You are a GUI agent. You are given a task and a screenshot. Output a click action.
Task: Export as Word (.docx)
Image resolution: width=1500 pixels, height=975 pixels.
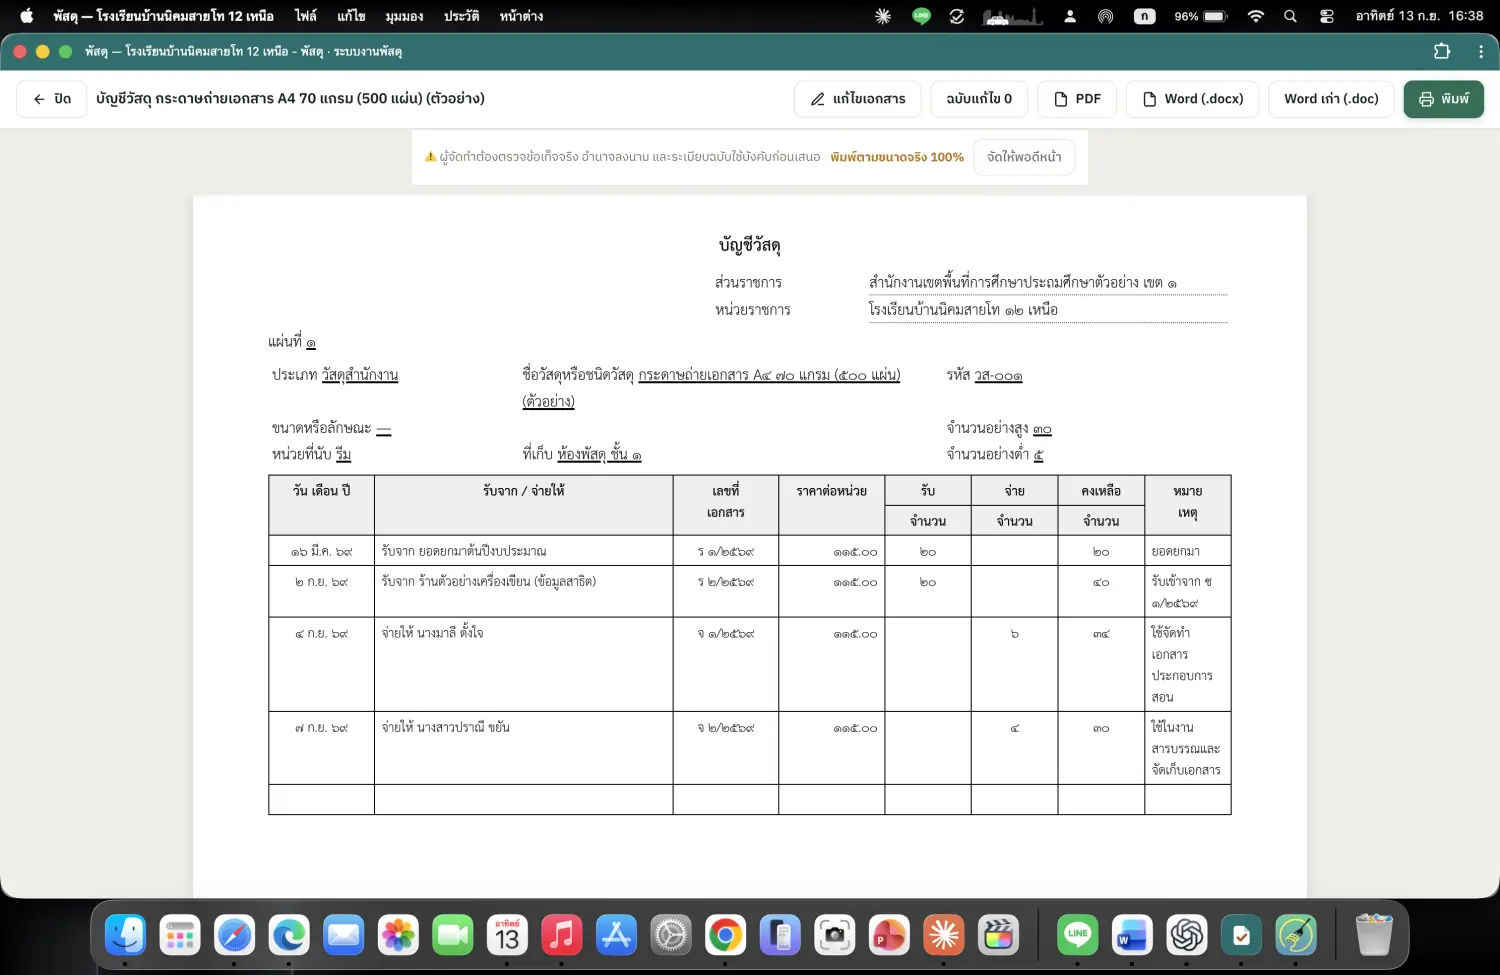[1193, 99]
